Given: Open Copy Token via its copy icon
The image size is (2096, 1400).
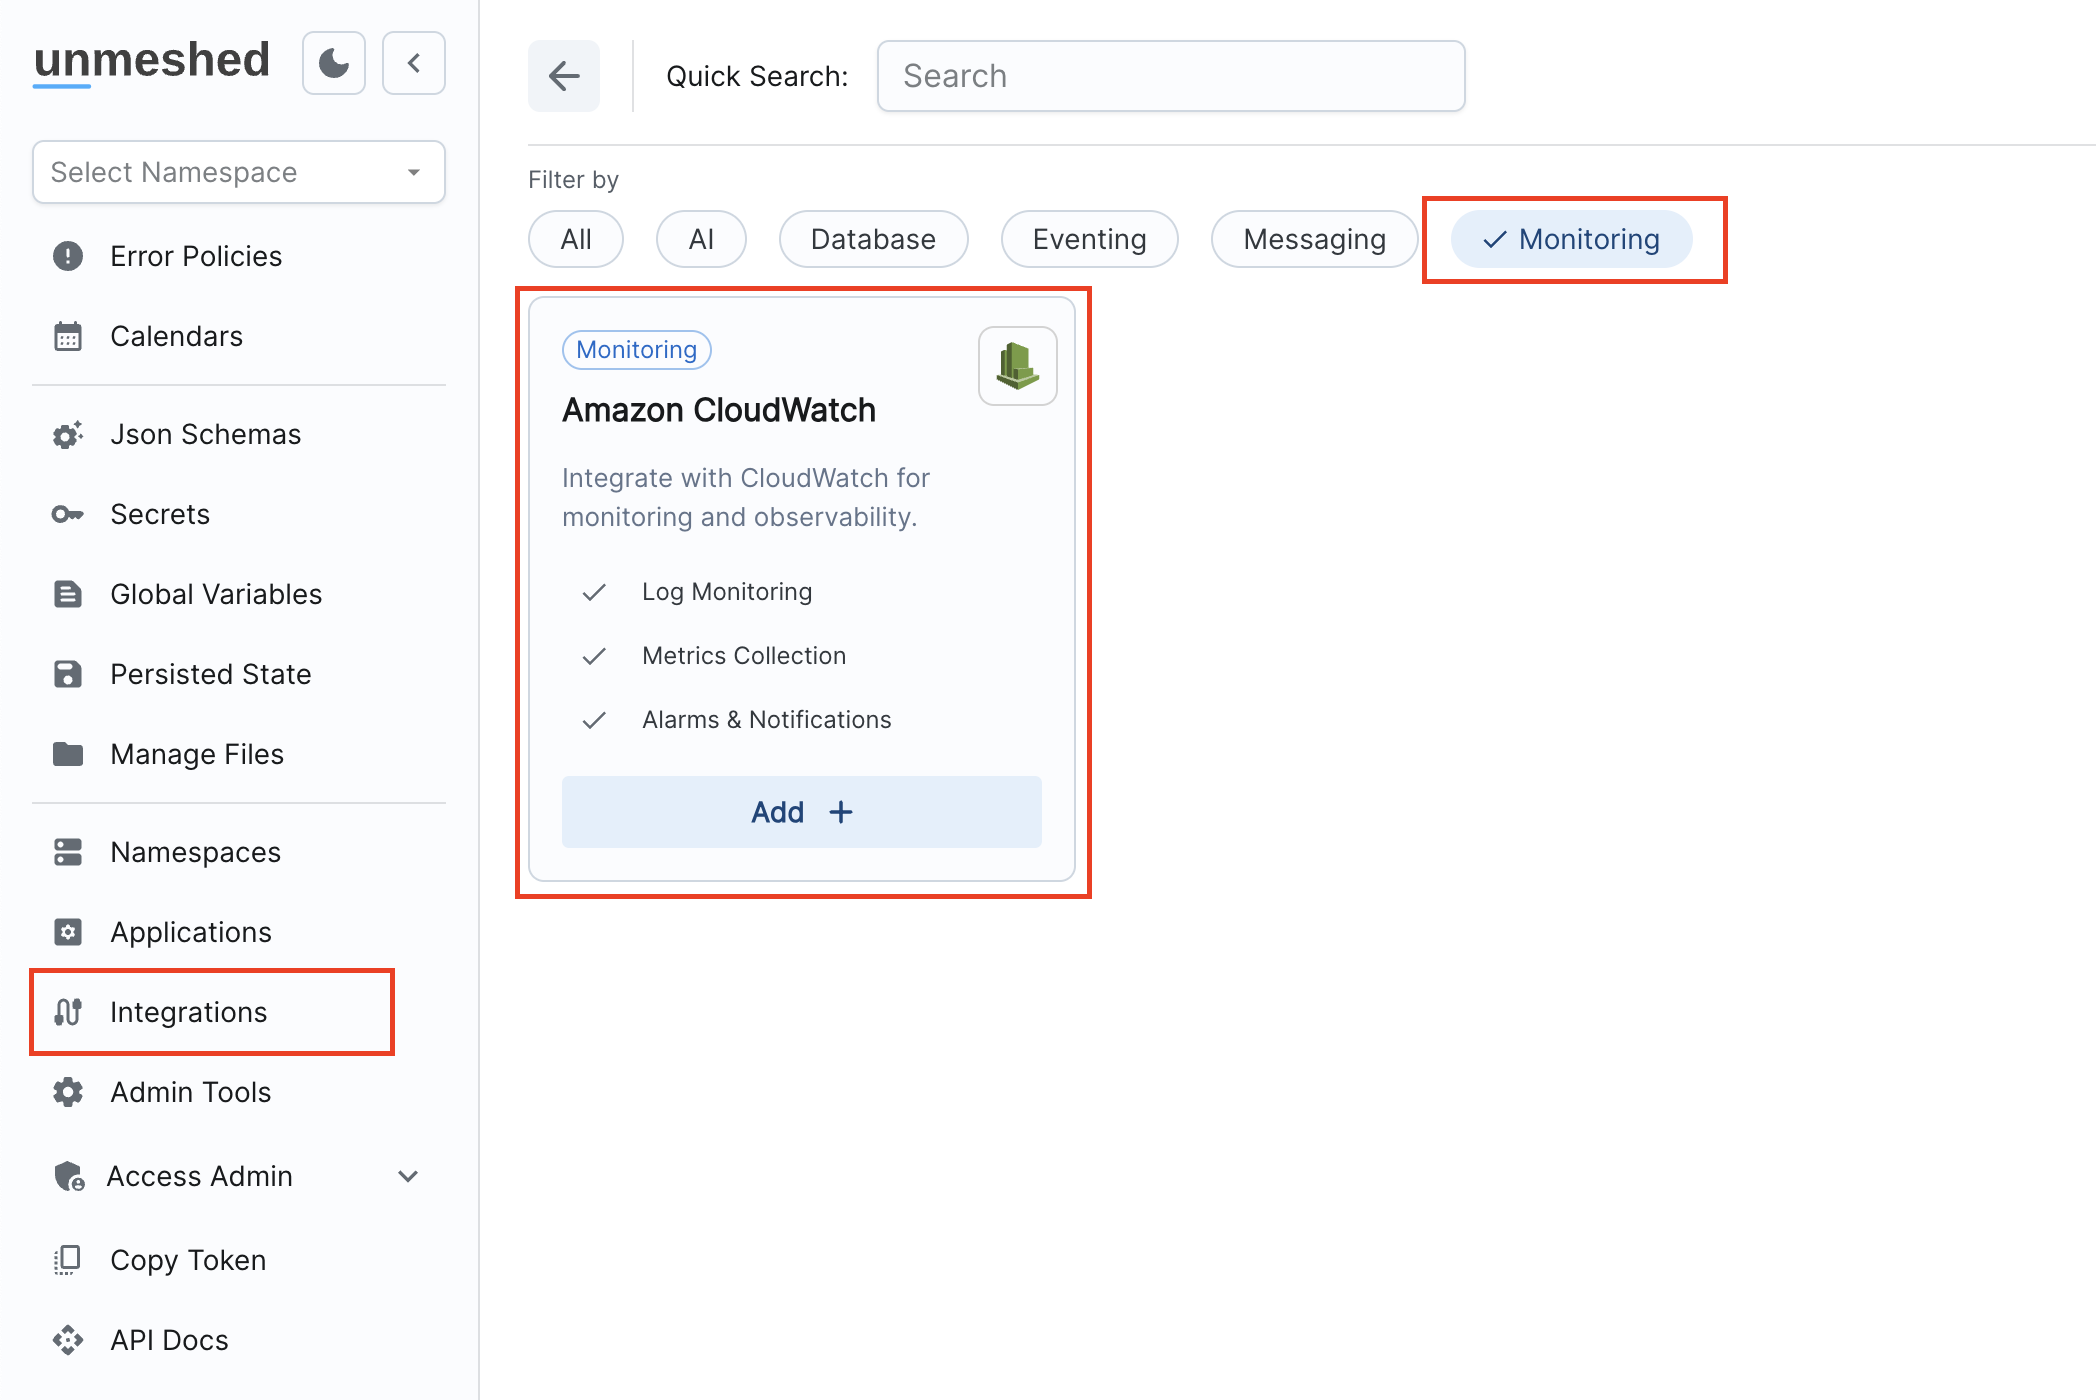Looking at the screenshot, I should [x=67, y=1259].
